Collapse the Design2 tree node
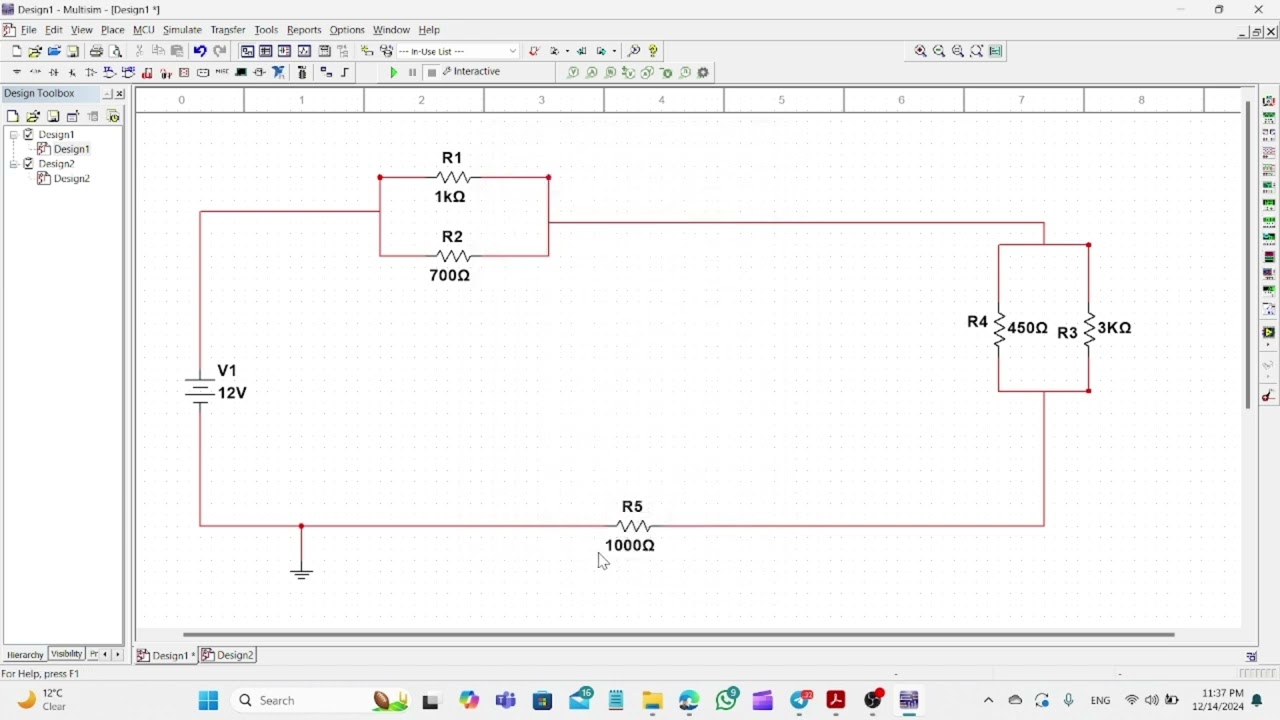This screenshot has width=1280, height=720. pos(14,164)
